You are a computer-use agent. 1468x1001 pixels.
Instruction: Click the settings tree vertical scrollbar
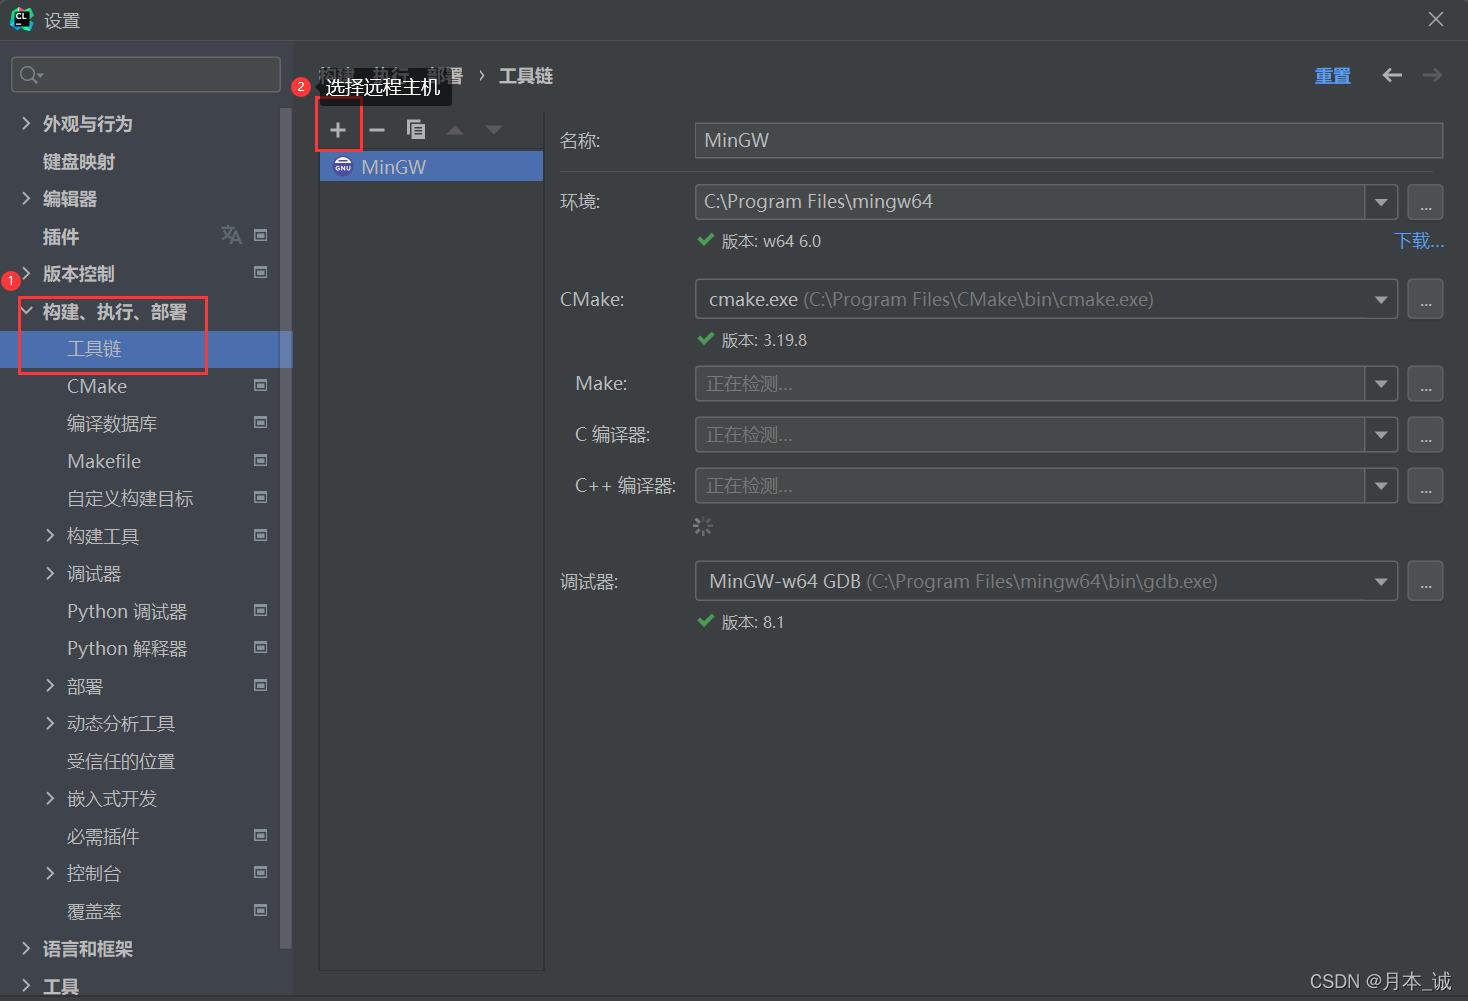286,528
